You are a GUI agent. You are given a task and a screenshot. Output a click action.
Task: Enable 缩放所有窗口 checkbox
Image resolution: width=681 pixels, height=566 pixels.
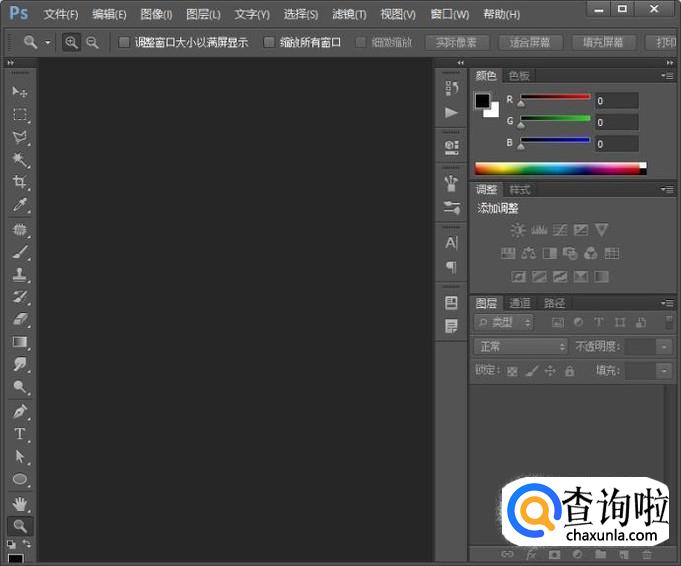[x=268, y=43]
